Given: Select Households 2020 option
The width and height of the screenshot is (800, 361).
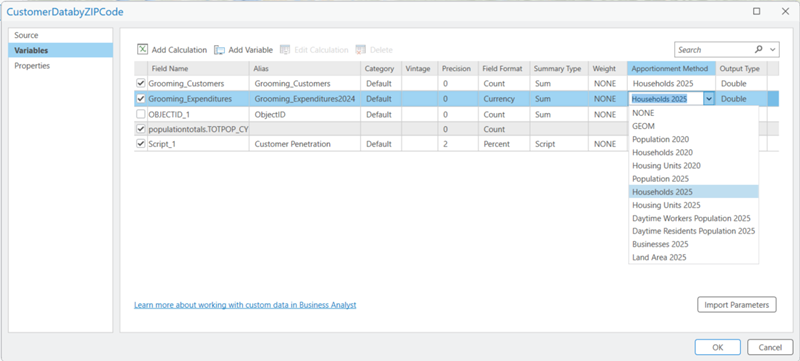Looking at the screenshot, I should tap(693, 152).
